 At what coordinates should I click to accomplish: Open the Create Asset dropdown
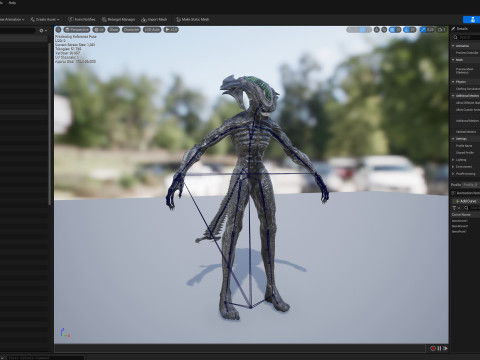tap(45, 19)
